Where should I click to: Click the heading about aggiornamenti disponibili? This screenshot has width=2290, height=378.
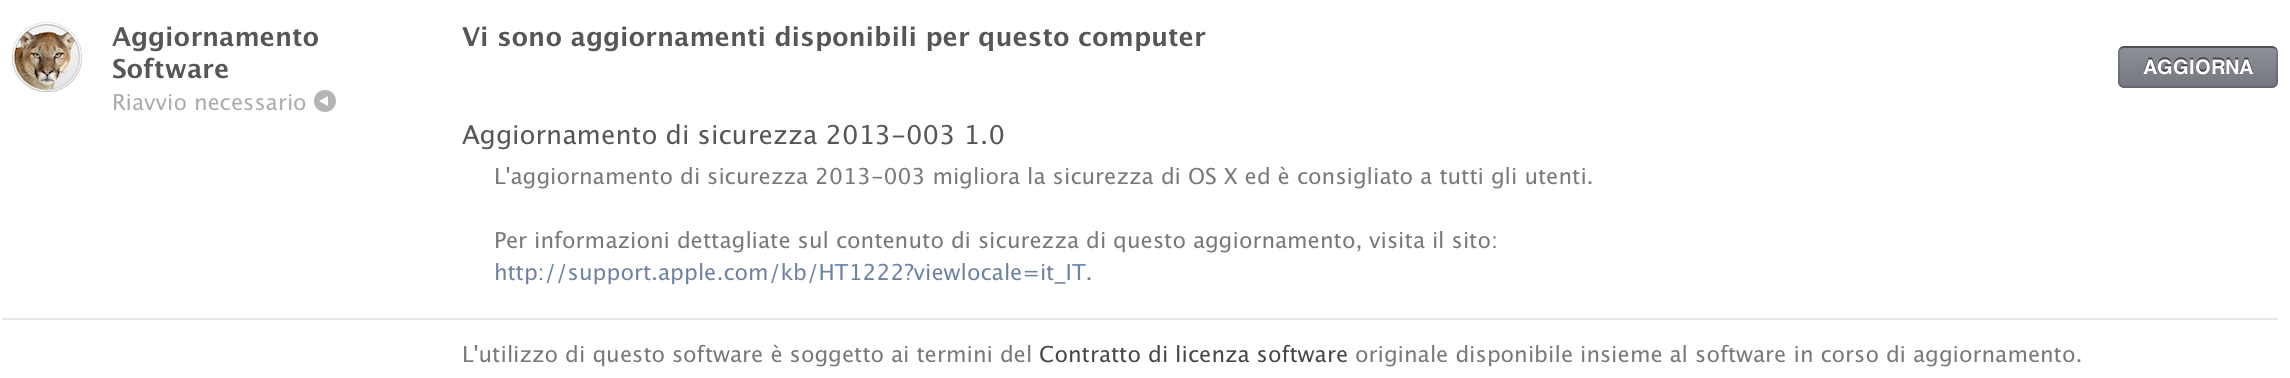coord(833,37)
